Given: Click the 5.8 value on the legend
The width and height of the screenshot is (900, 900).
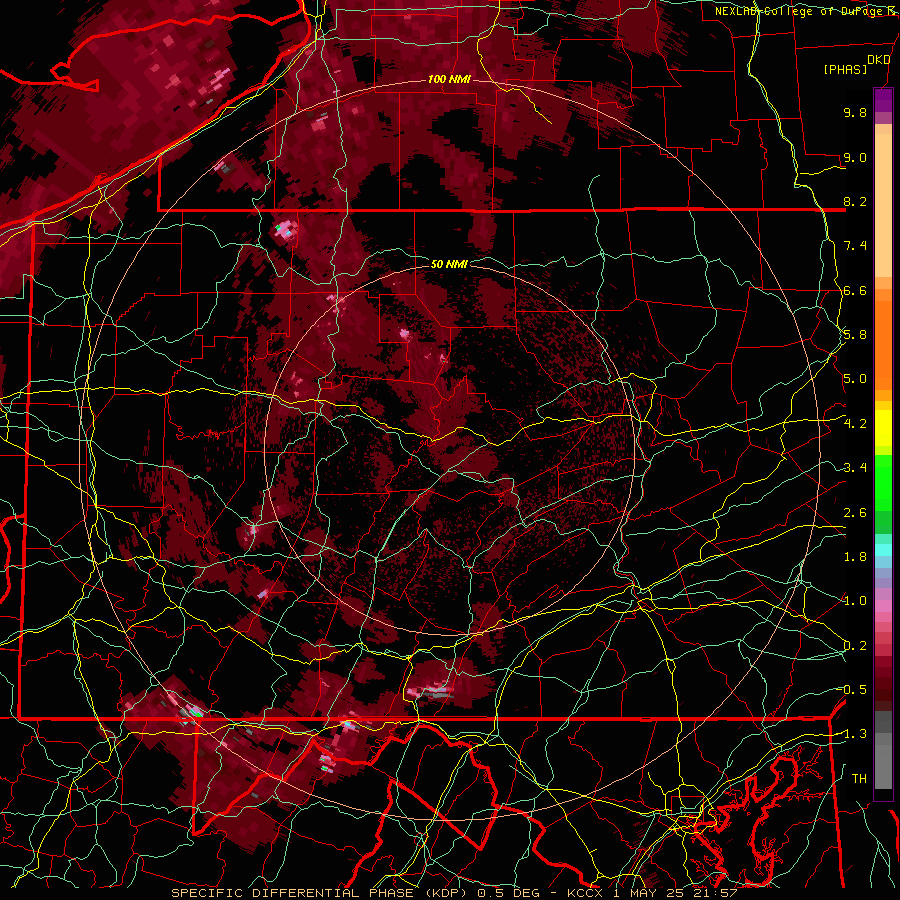Looking at the screenshot, I should tap(855, 335).
